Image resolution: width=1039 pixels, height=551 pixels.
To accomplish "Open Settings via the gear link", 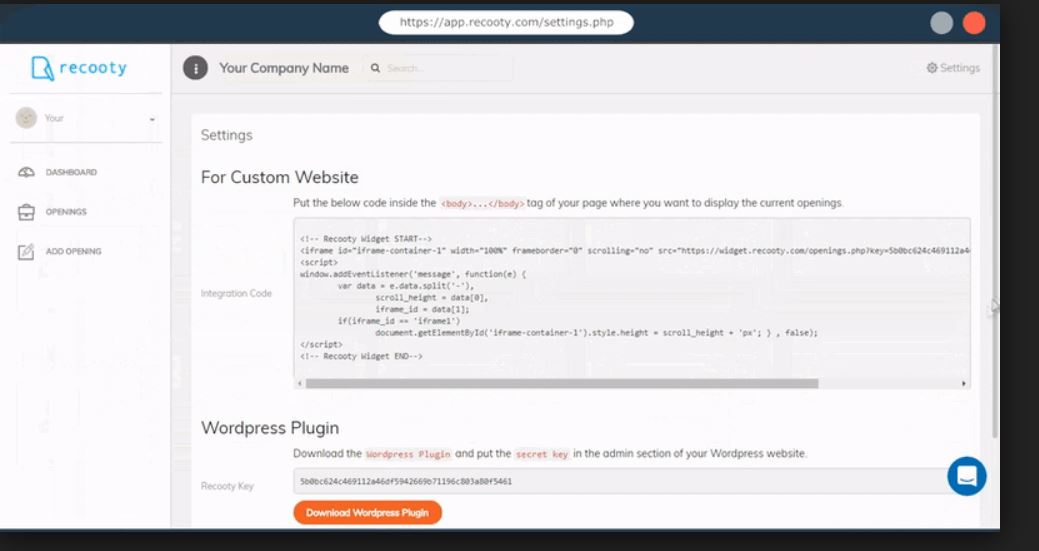I will point(953,68).
